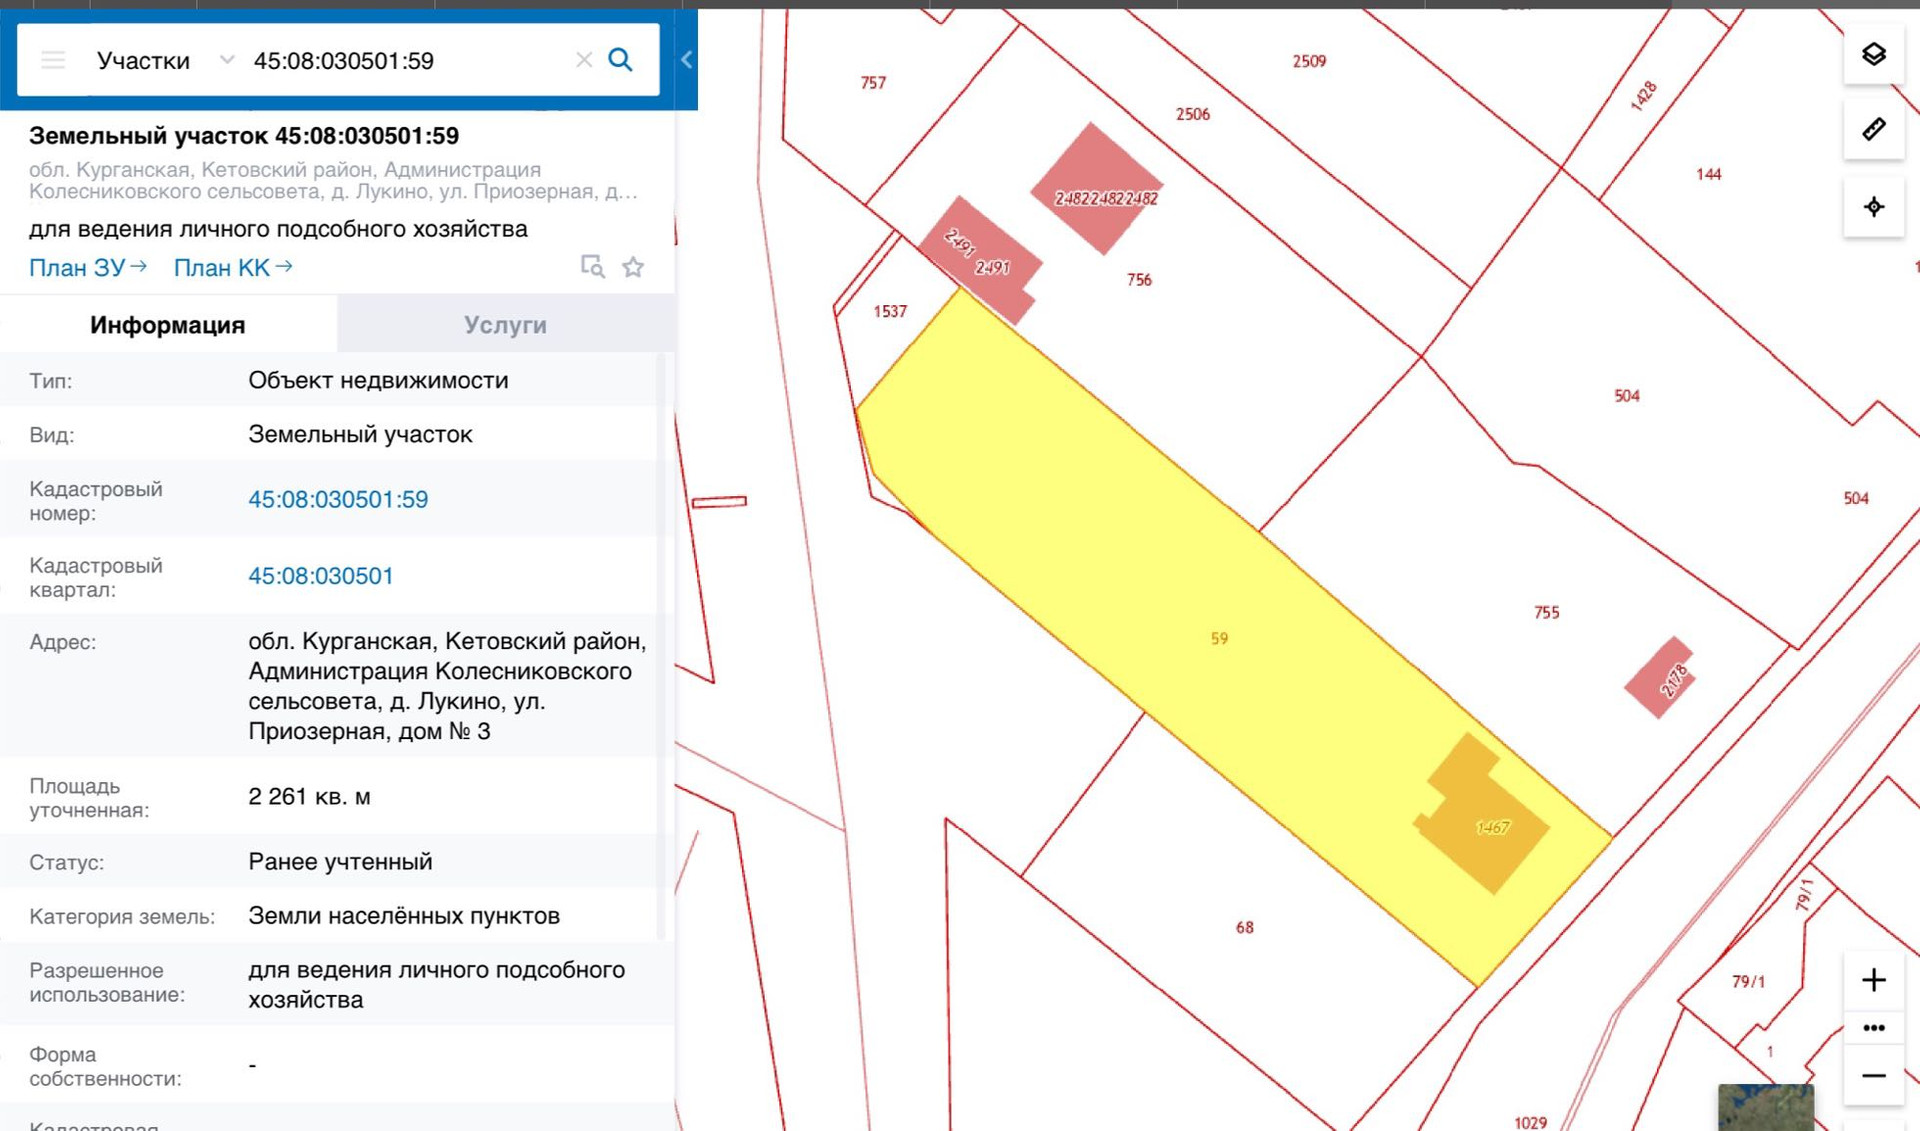Add parcel to favorites with star
This screenshot has height=1131, width=1920.
633,267
